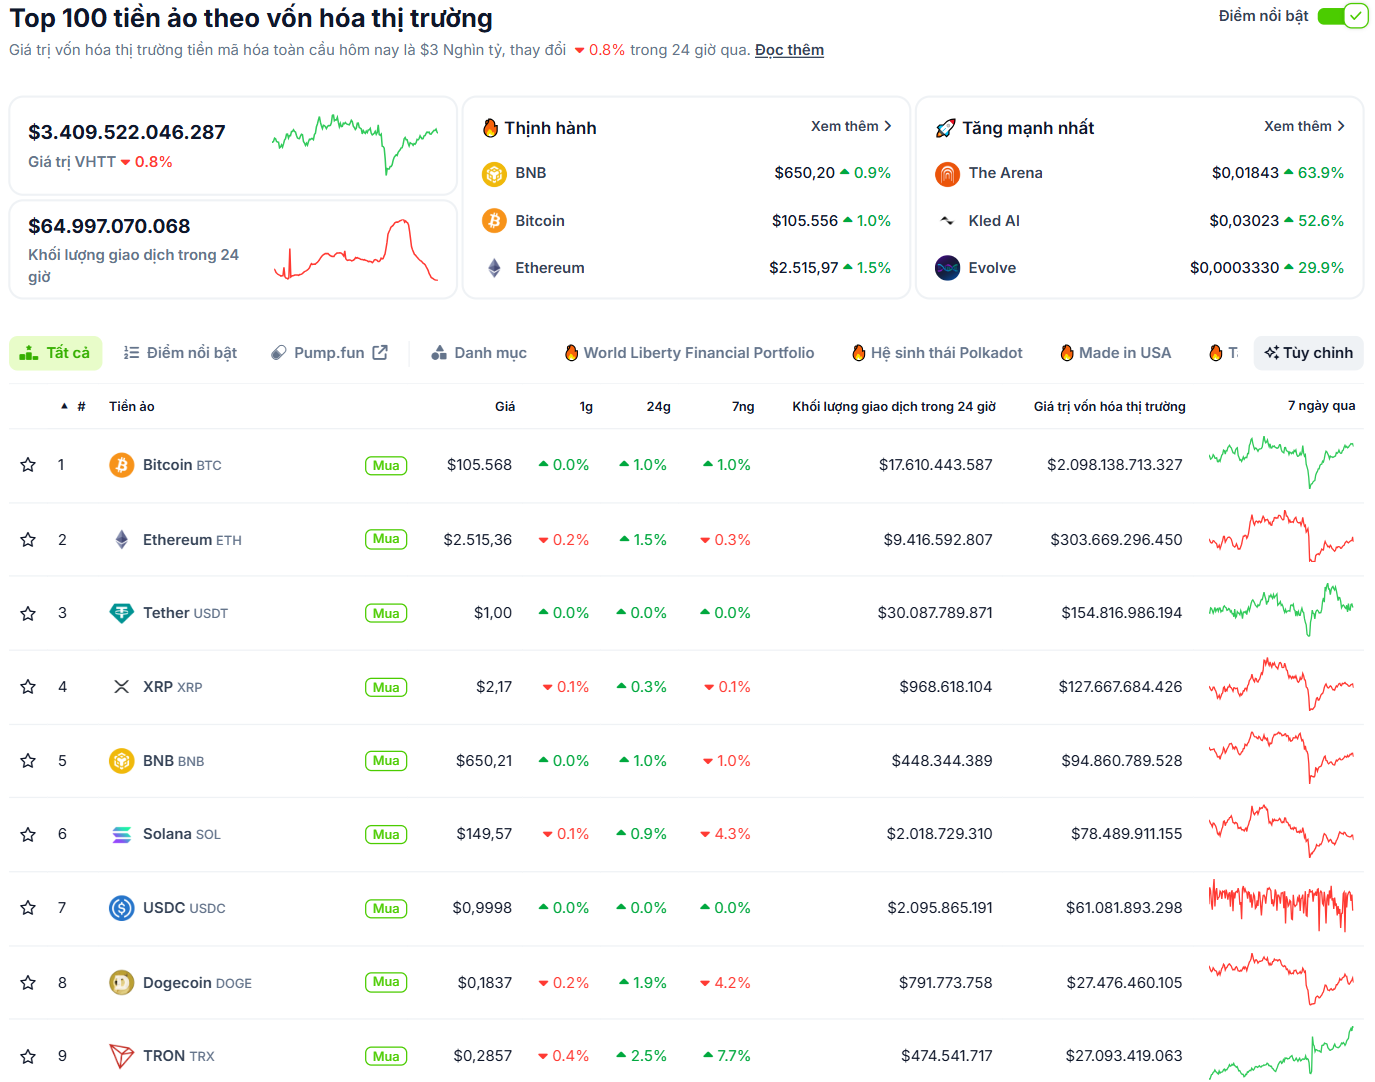1375x1082 pixels.
Task: Sort by Giá column header
Action: click(x=505, y=406)
